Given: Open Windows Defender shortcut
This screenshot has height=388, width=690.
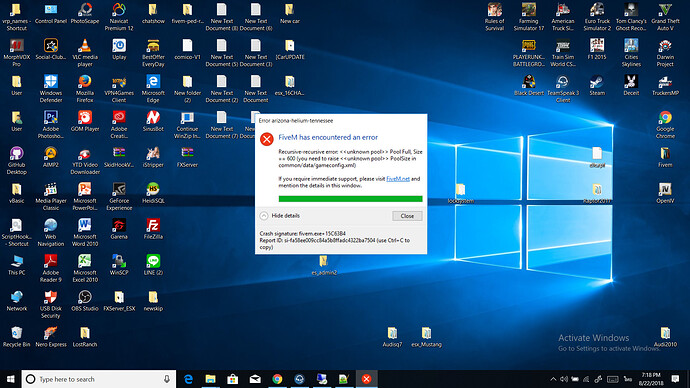Looking at the screenshot, I should (51, 89).
